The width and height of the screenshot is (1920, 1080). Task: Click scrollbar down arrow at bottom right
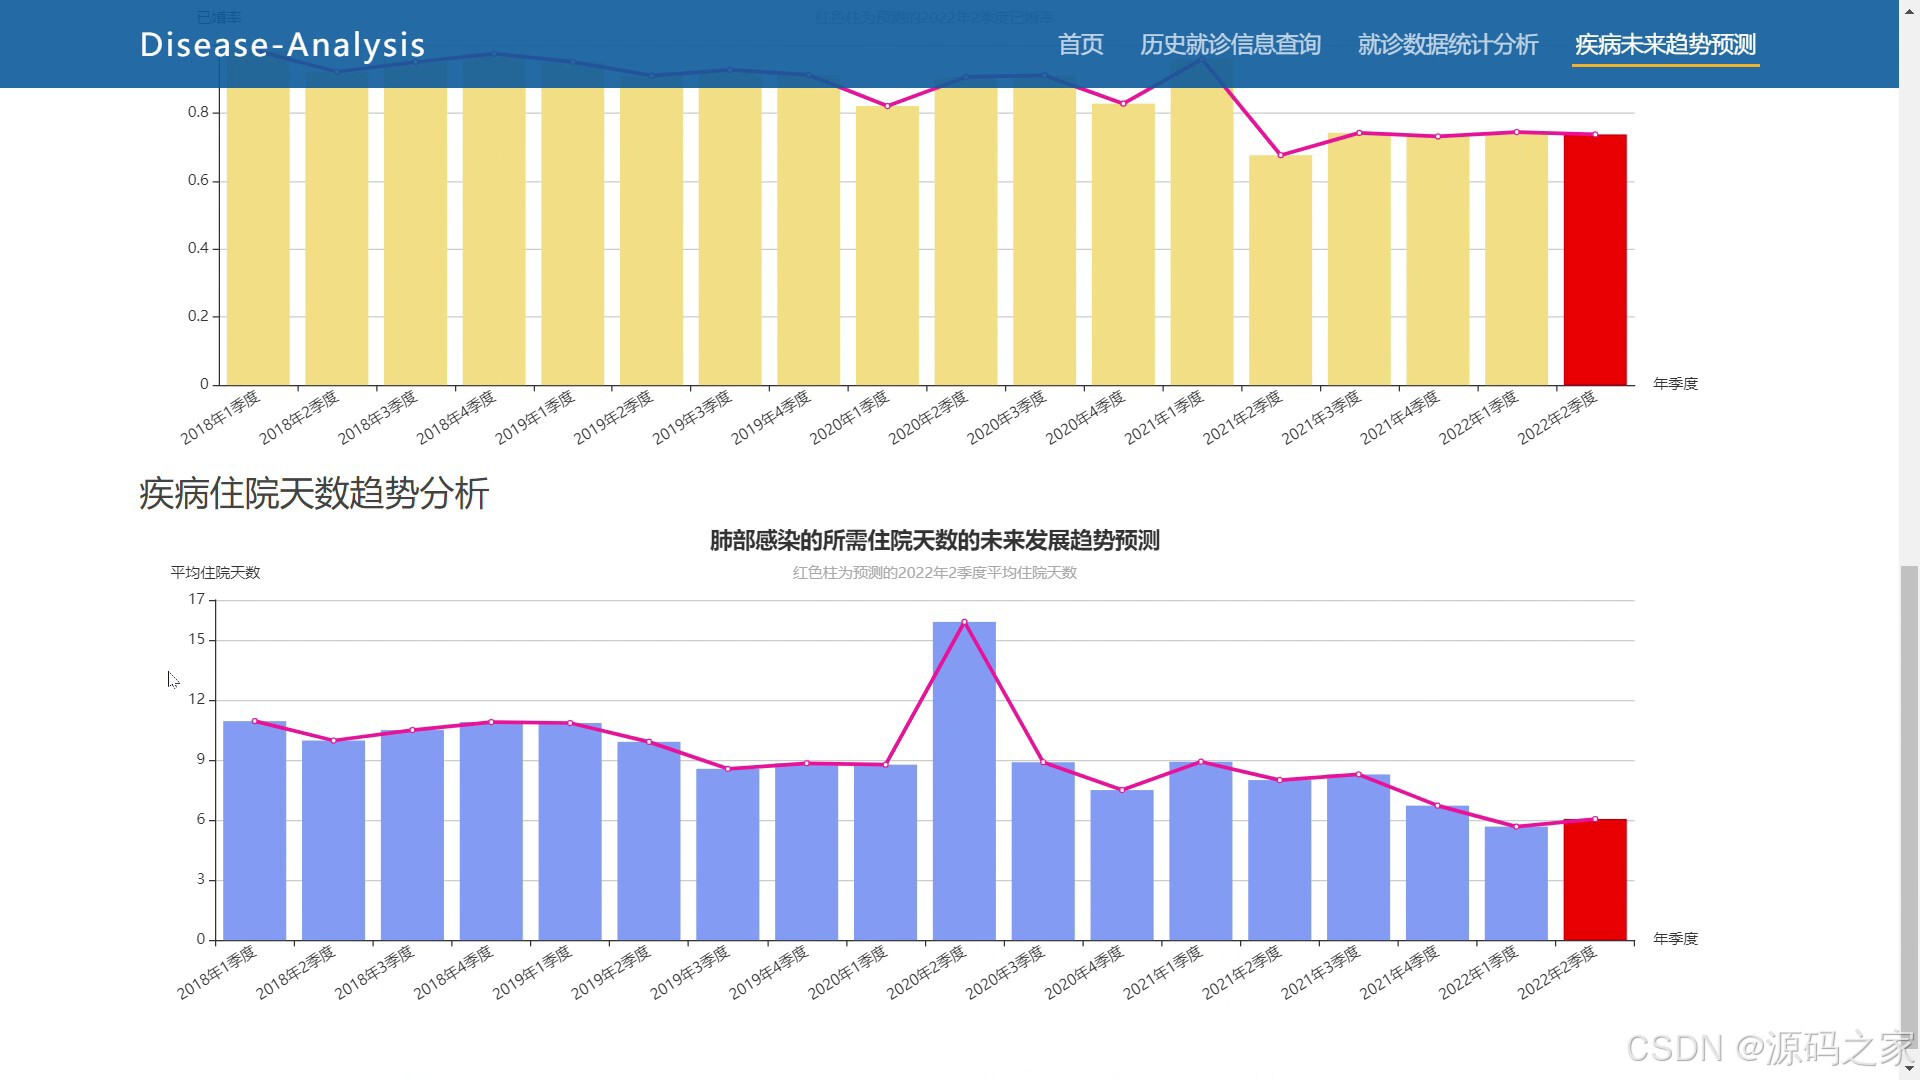point(1909,1069)
